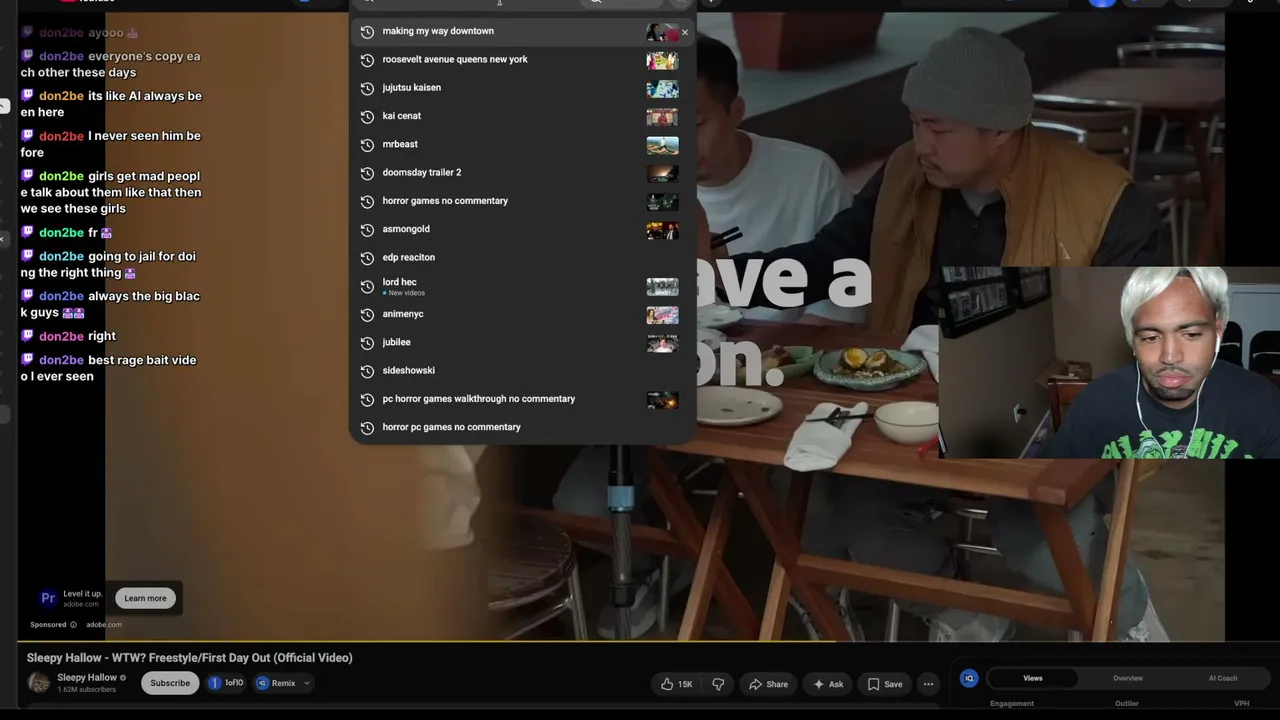Screen dimensions: 1280x720
Task: Open thumbnail next to "jujutsu kaisen"
Action: [x=662, y=89]
